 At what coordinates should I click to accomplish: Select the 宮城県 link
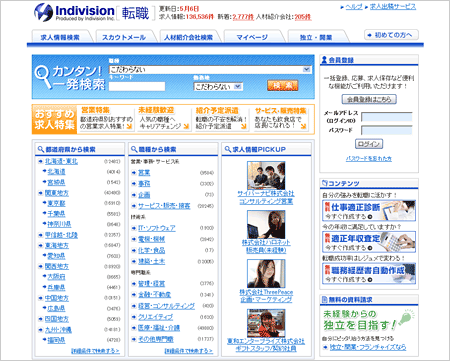[x=56, y=182]
